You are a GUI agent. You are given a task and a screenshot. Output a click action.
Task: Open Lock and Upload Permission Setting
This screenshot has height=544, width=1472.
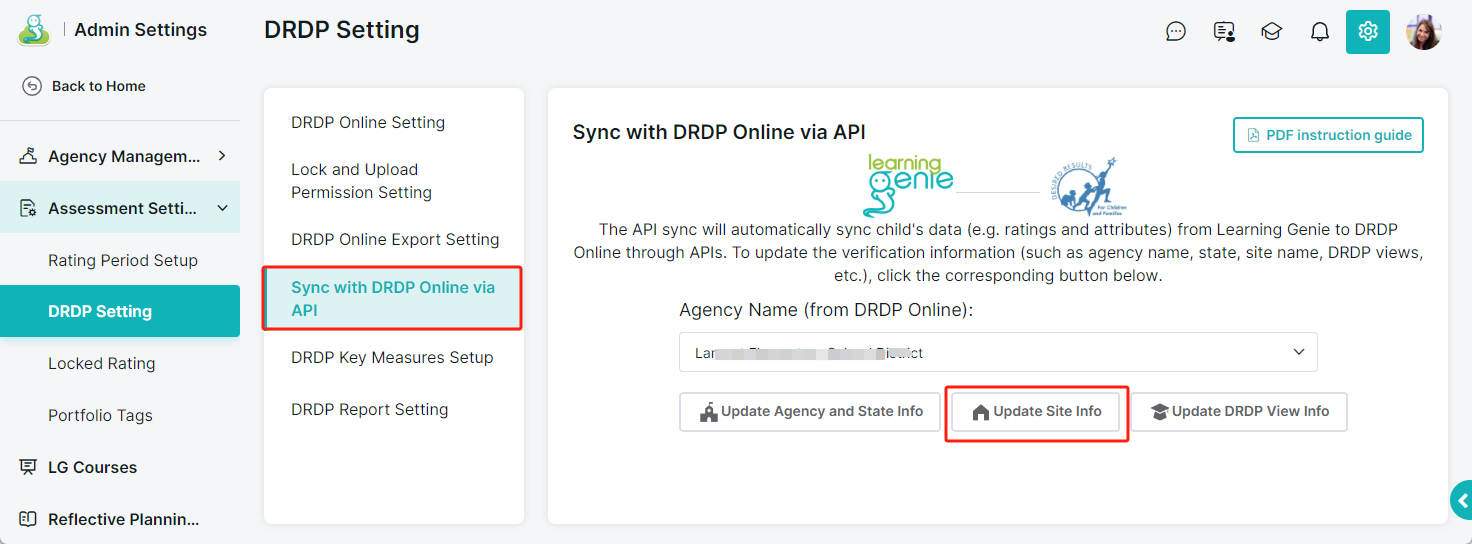[x=362, y=181]
